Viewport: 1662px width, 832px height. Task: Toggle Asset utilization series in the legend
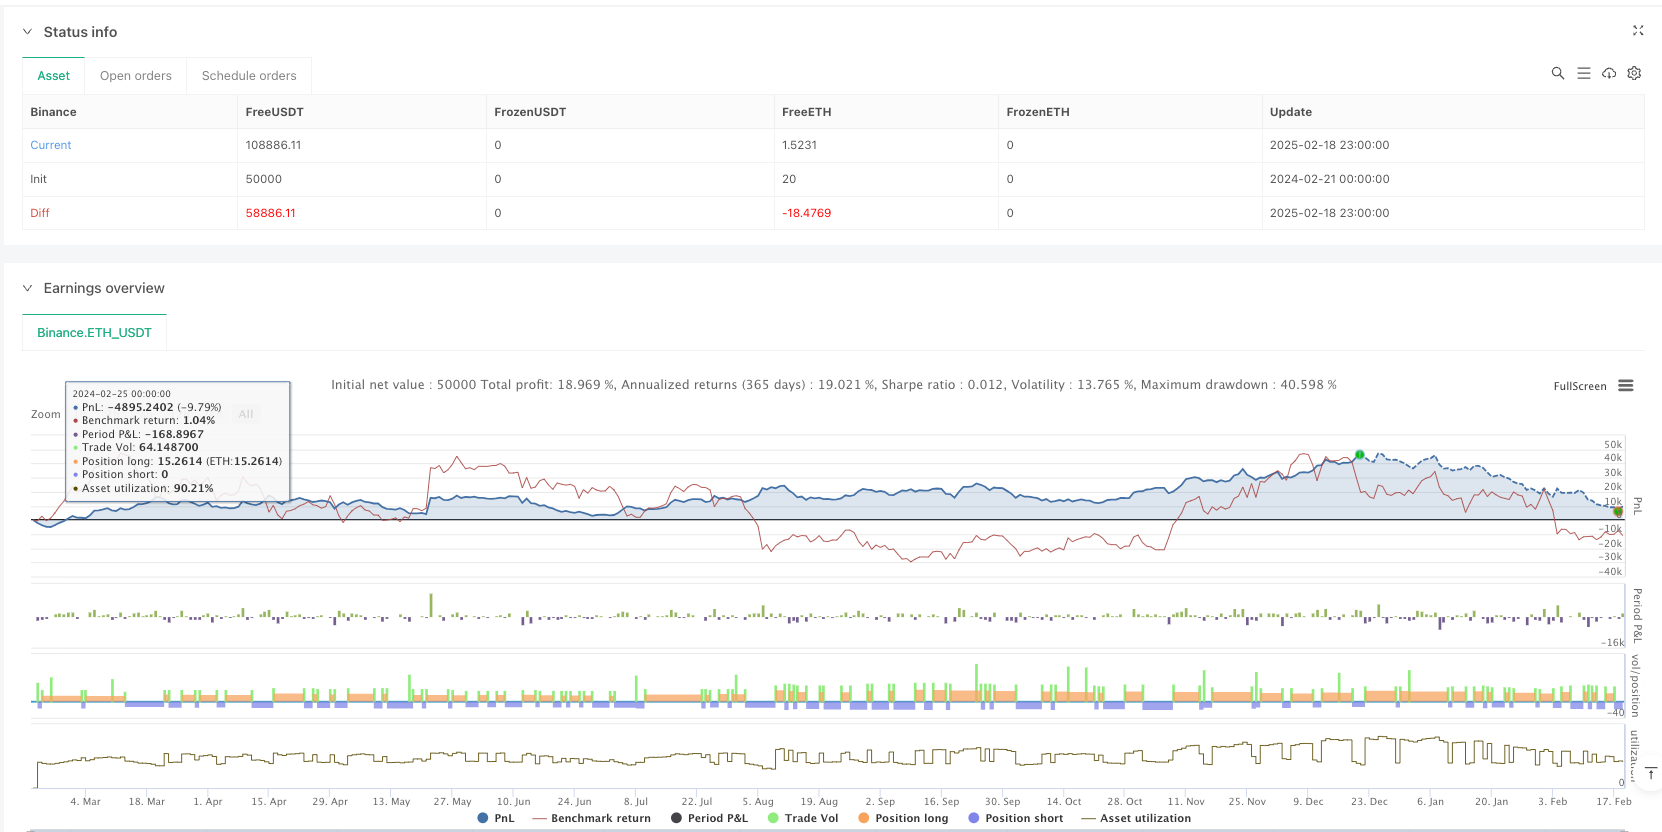pos(1137,818)
